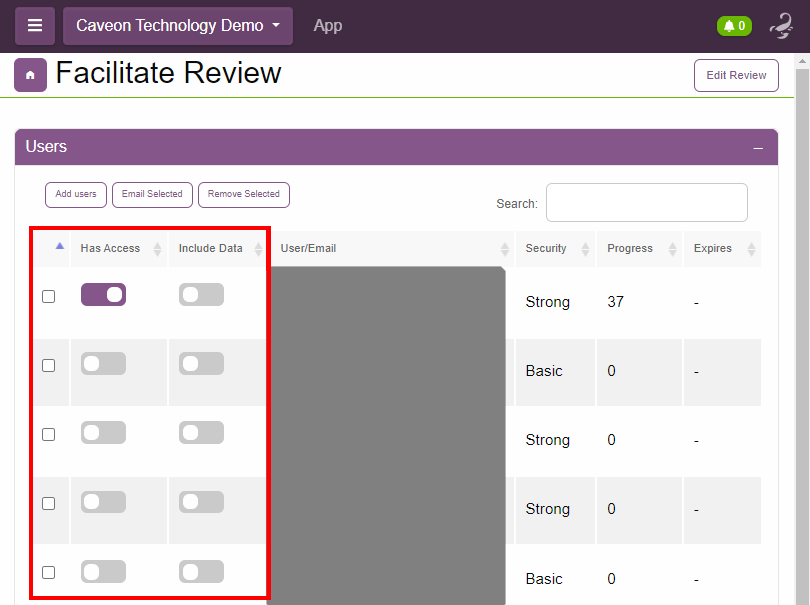
Task: Disable Has Access toggle in Progress 37 row
Action: [x=103, y=294]
